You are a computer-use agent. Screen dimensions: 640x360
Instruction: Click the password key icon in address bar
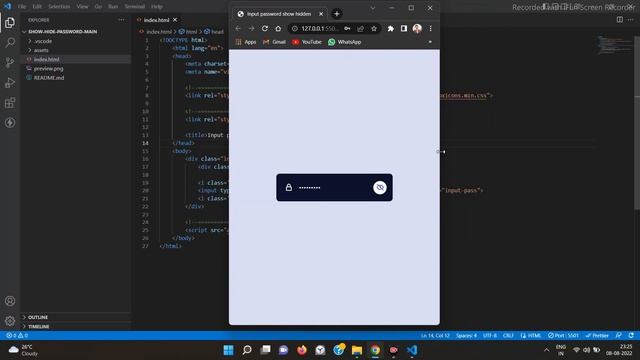[347, 29]
